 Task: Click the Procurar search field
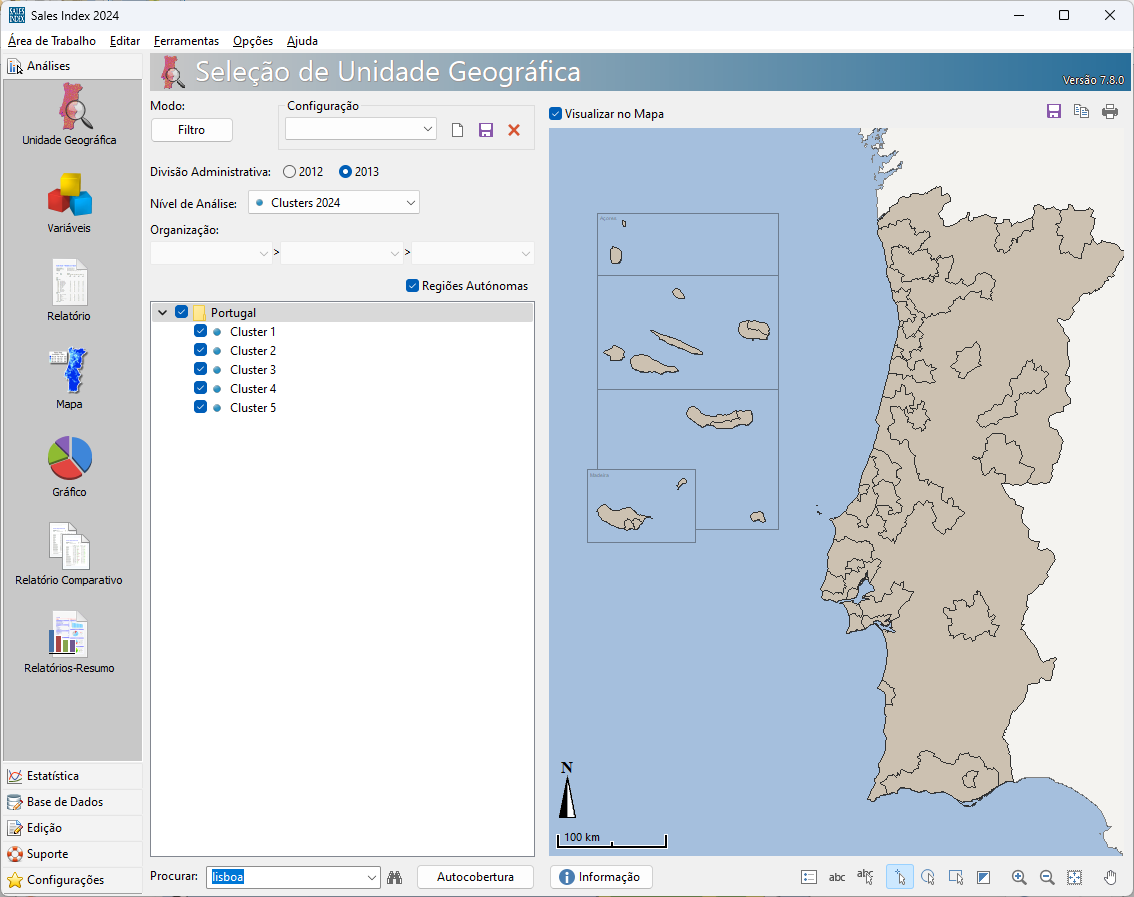(x=285, y=877)
